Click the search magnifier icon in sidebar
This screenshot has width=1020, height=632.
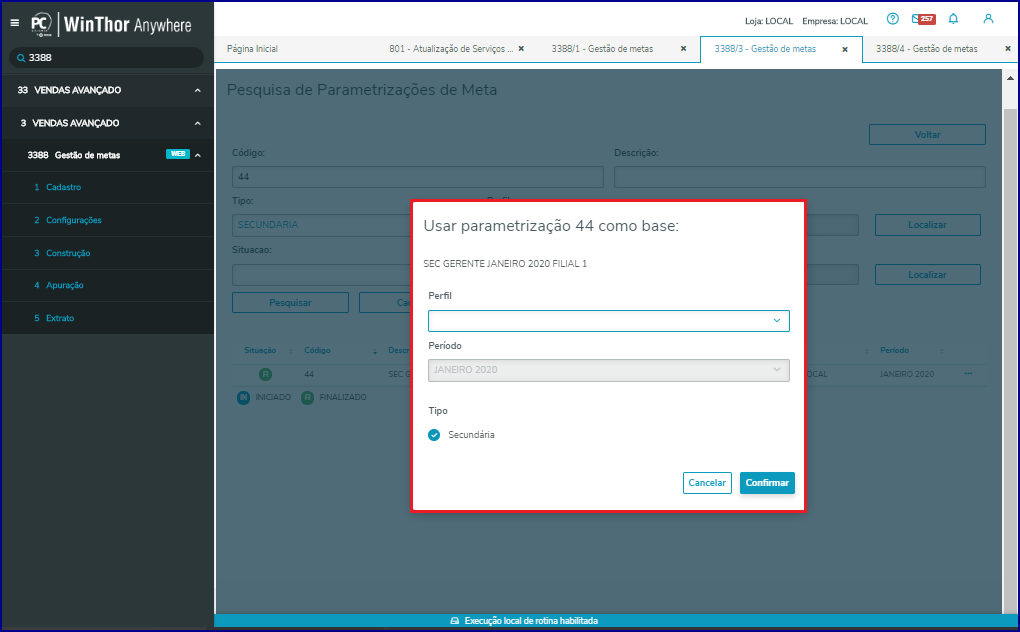point(21,58)
